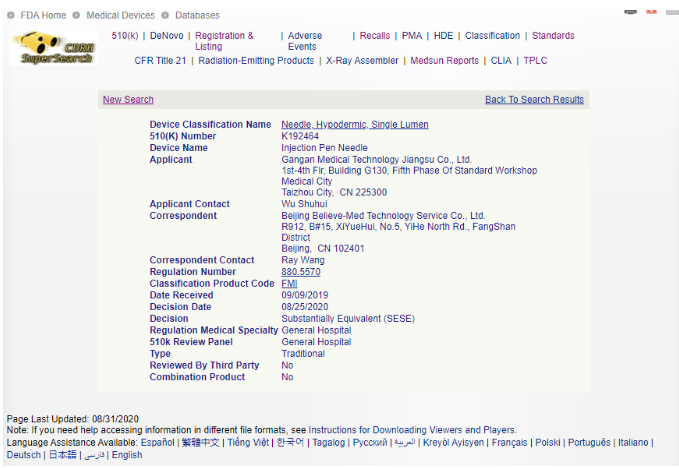Start a New Search

coord(128,100)
